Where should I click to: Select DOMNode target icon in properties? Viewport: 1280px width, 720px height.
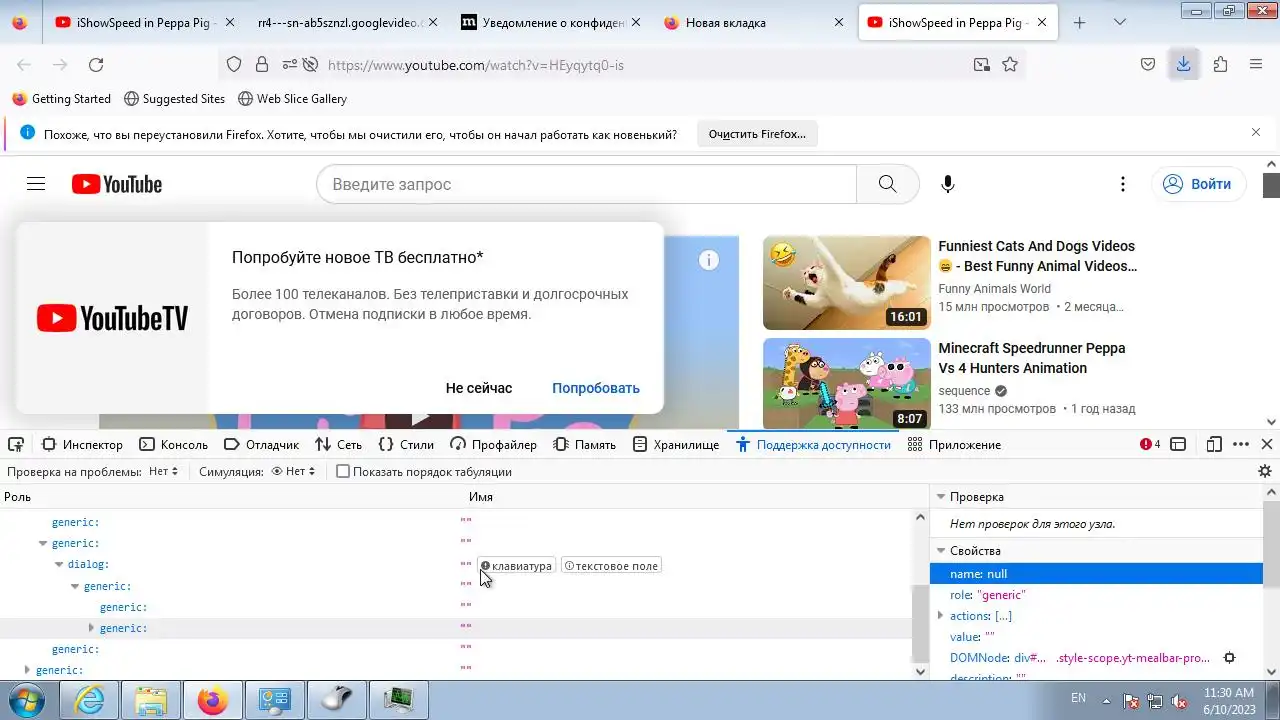point(1230,658)
